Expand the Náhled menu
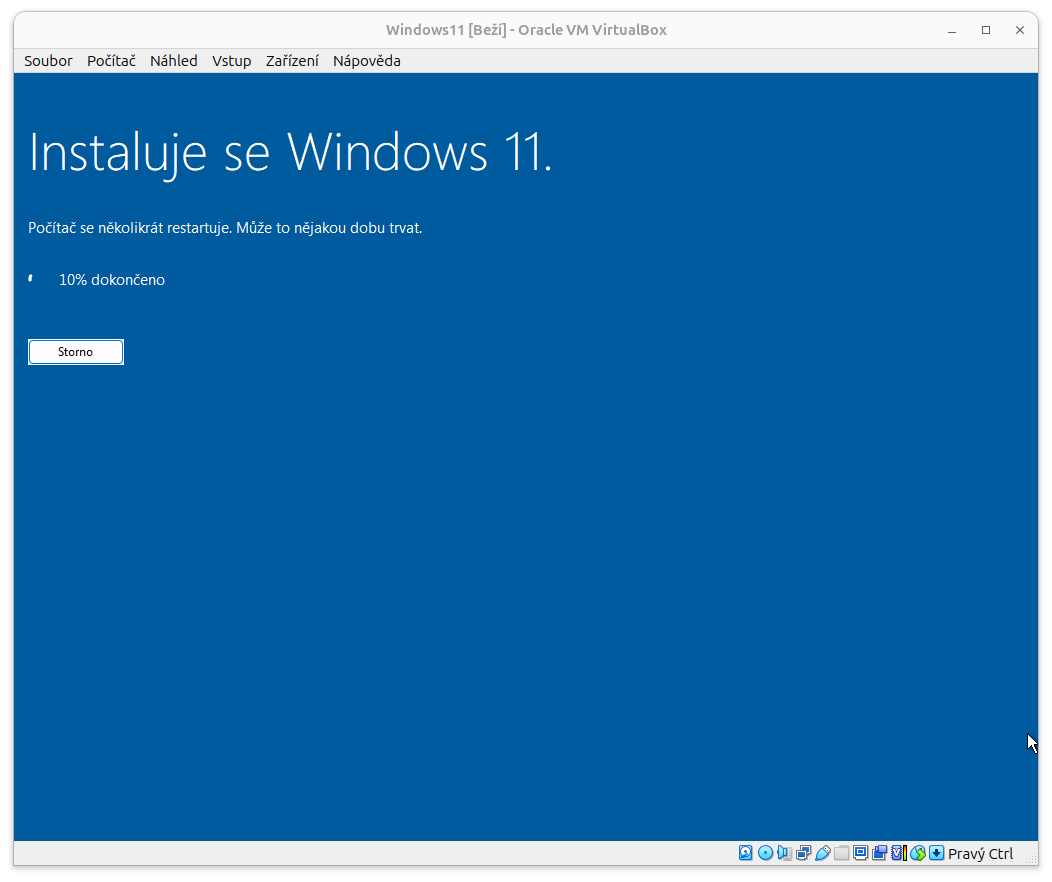The height and width of the screenshot is (882, 1052). [173, 60]
